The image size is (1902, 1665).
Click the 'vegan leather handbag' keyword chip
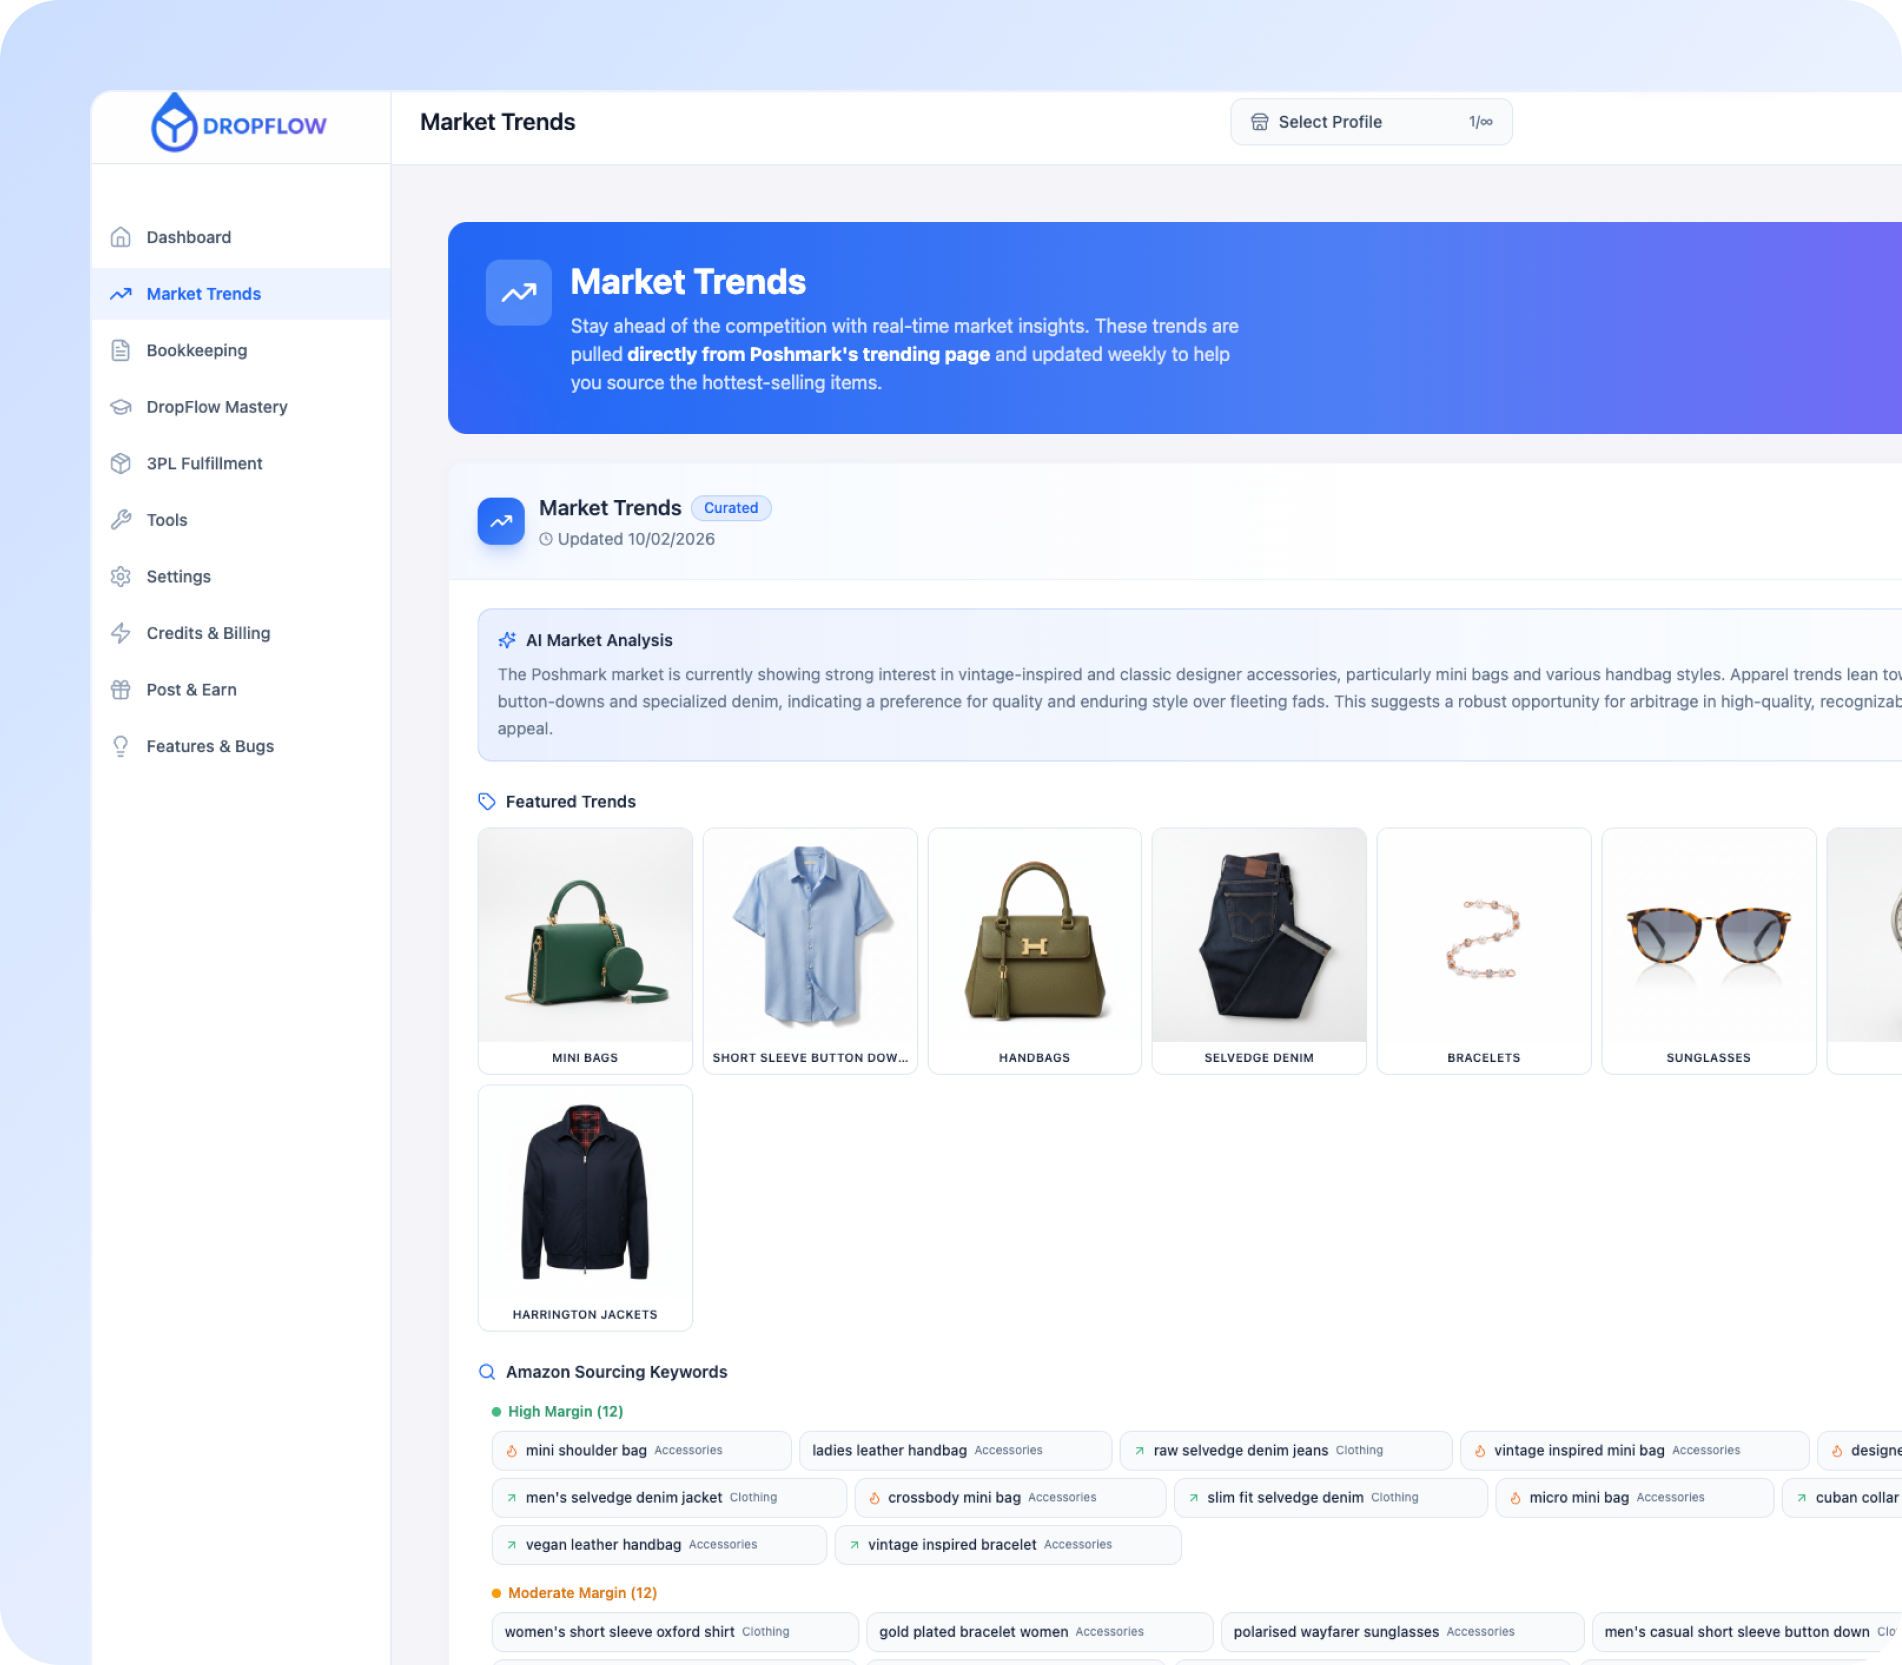[658, 1544]
